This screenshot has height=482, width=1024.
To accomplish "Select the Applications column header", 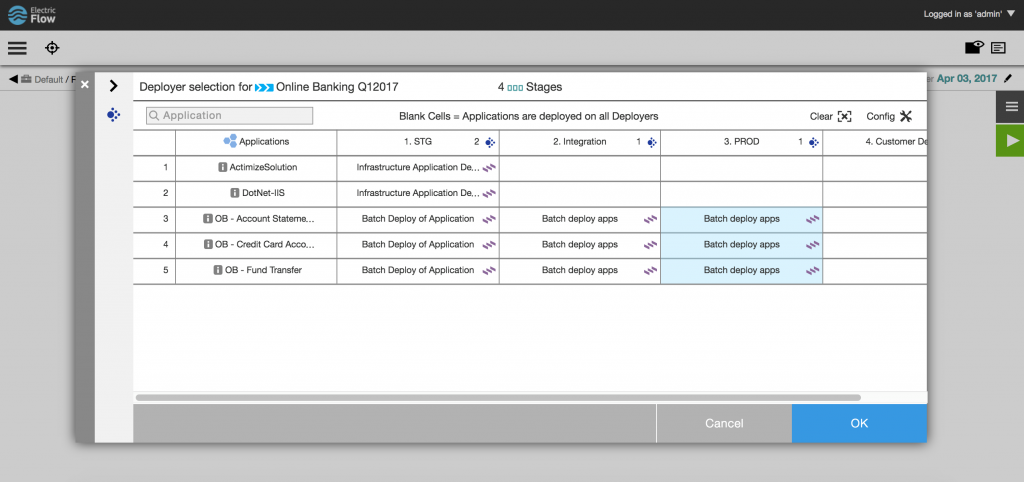I will pos(256,142).
